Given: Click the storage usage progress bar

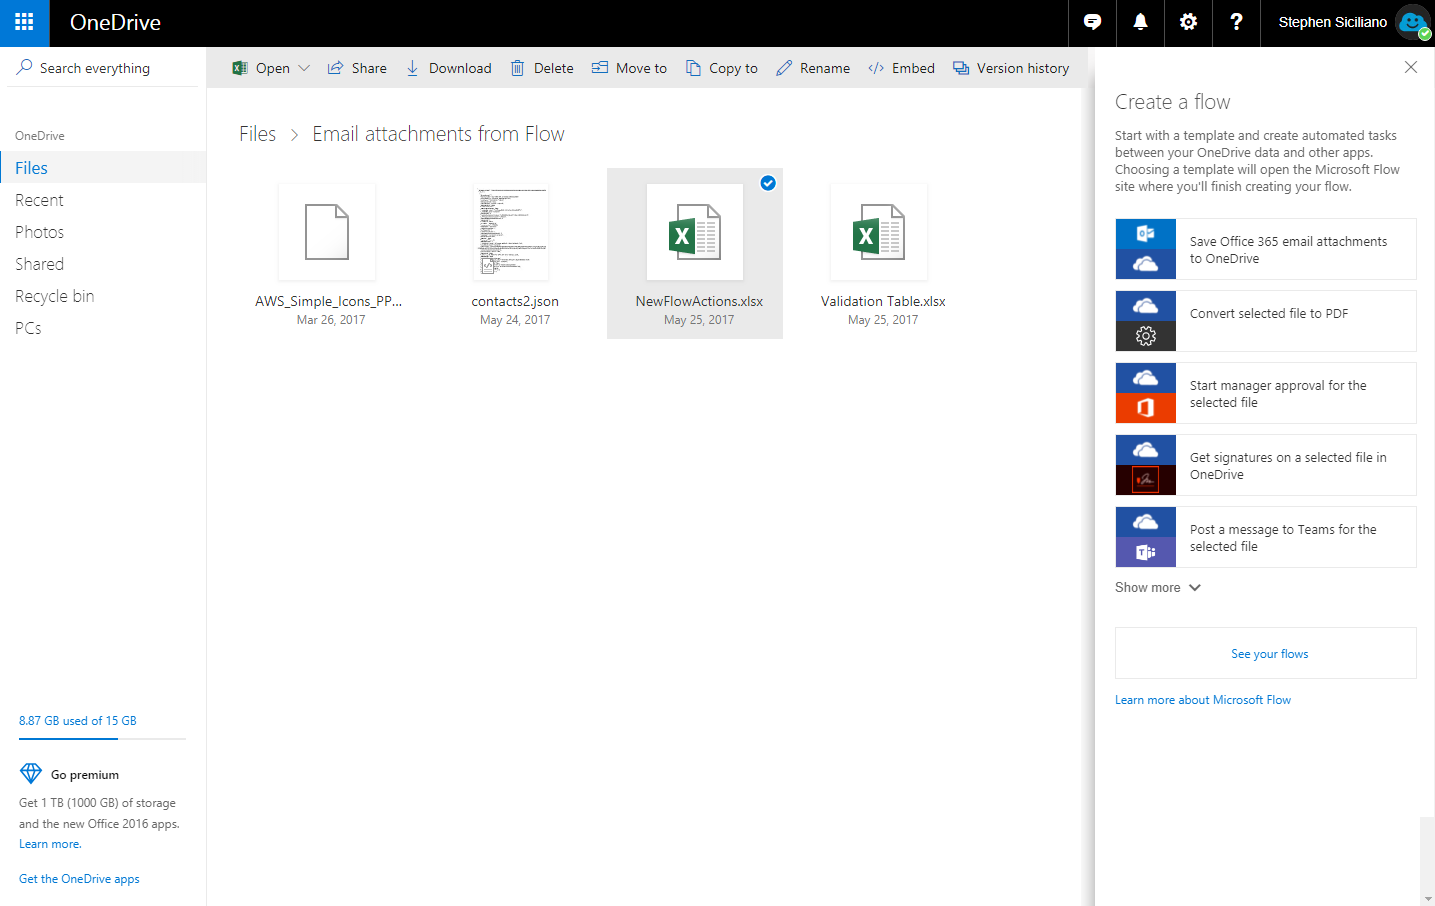Looking at the screenshot, I should click(x=102, y=739).
